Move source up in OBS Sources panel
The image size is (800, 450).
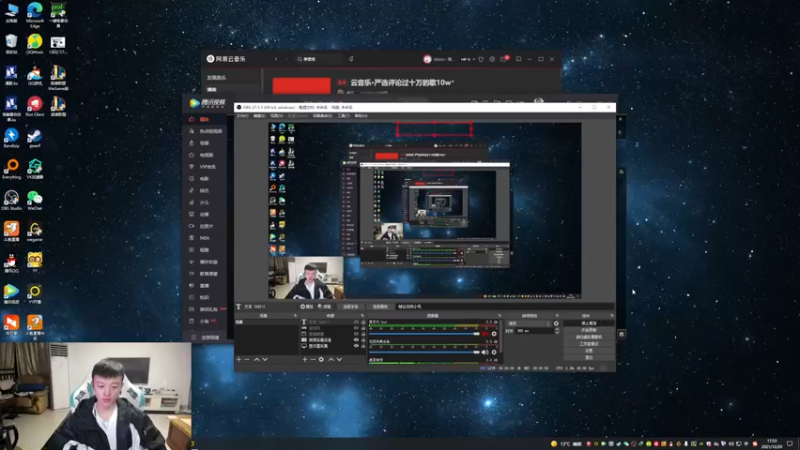point(331,360)
